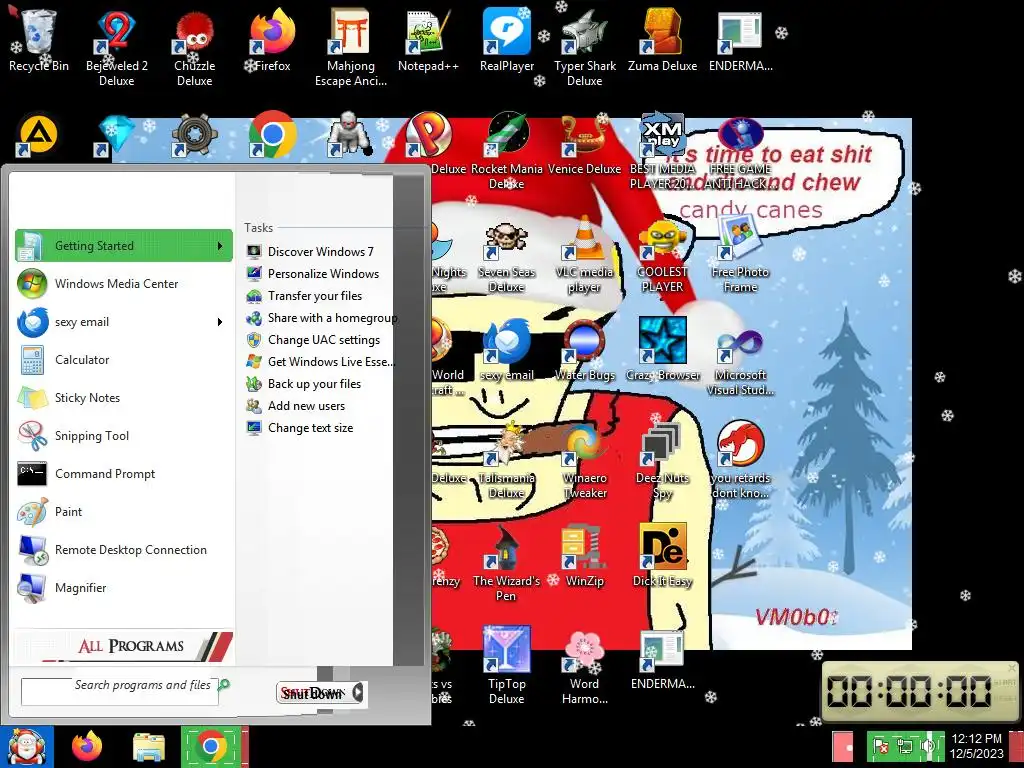Expand the Getting Started submenu arrow
Image resolution: width=1024 pixels, height=768 pixels.
coord(220,246)
